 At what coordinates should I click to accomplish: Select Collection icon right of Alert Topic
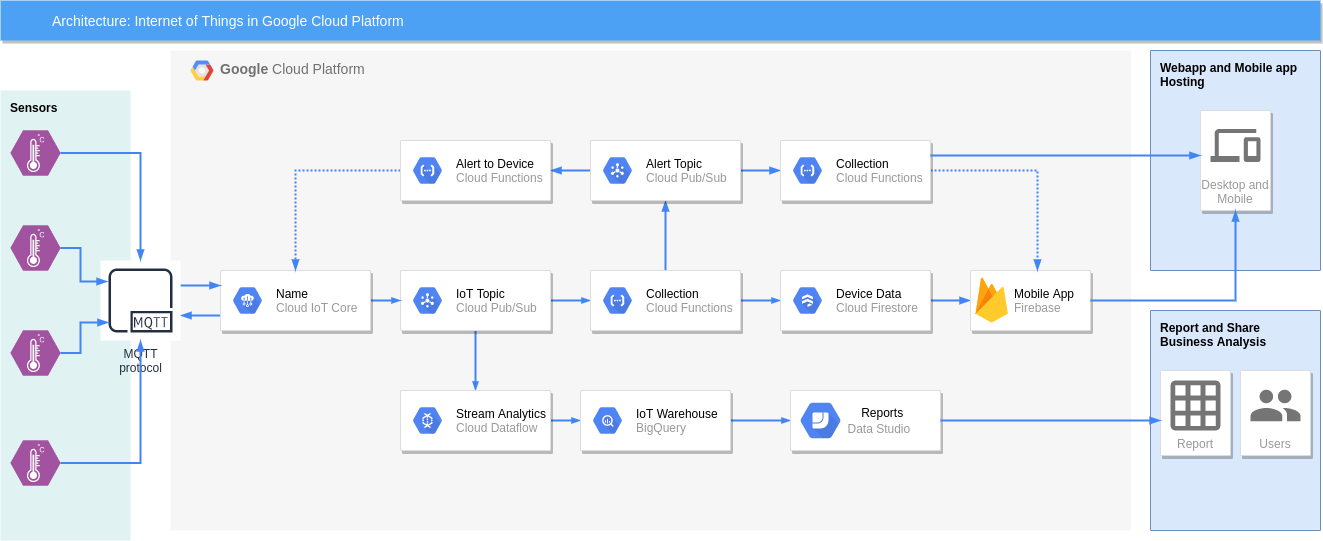(807, 170)
